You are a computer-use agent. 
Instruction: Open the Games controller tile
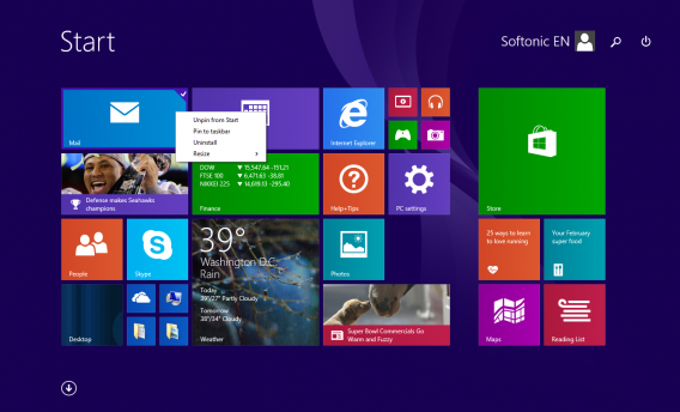[403, 135]
